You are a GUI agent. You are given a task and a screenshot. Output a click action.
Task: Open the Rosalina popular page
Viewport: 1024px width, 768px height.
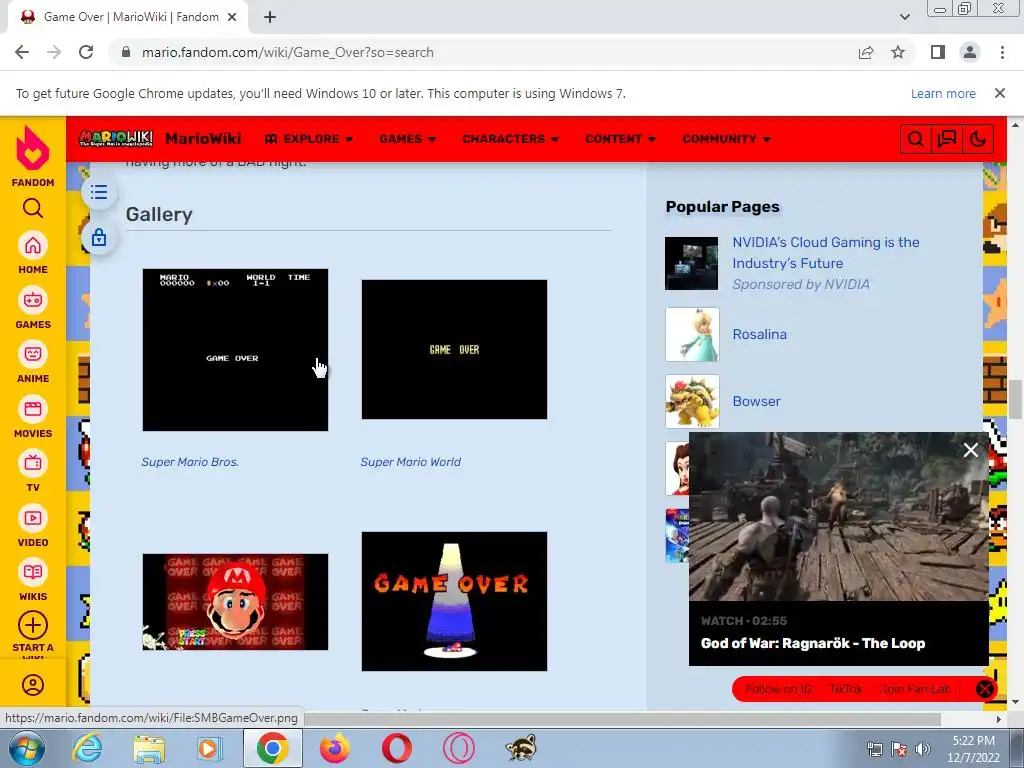tap(760, 334)
